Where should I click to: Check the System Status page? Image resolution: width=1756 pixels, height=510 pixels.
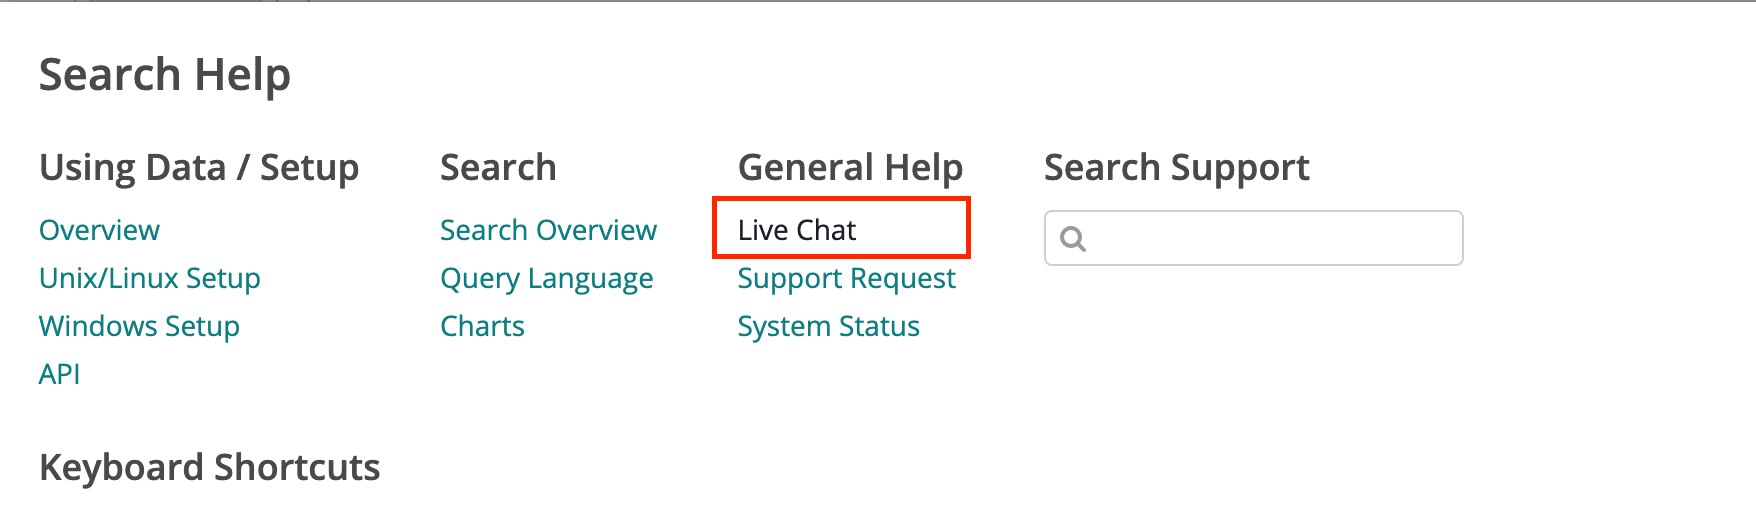coord(828,327)
